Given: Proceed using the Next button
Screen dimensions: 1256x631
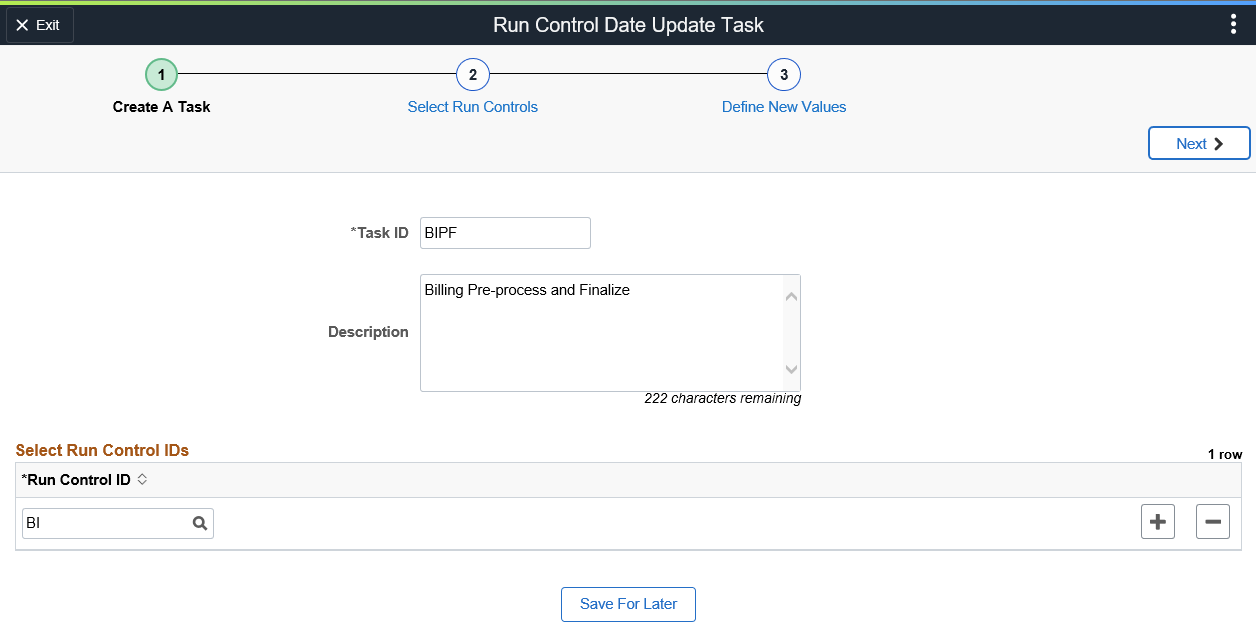Looking at the screenshot, I should [1198, 143].
